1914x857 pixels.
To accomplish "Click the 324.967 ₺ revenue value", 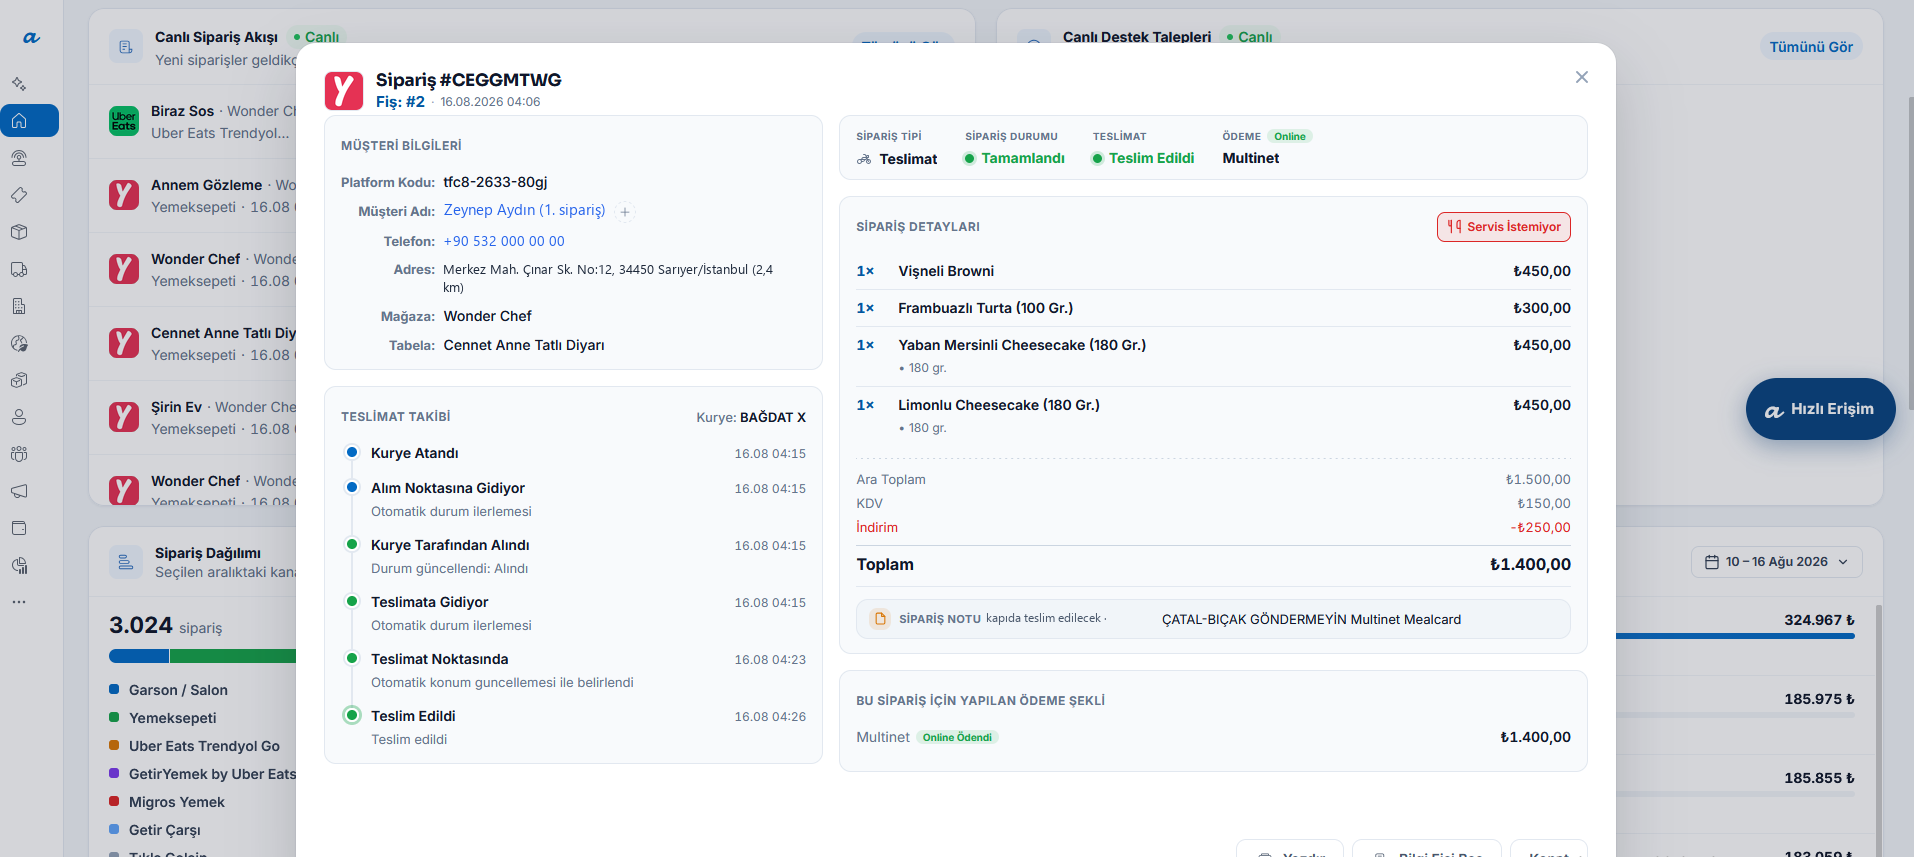I will pos(1819,620).
